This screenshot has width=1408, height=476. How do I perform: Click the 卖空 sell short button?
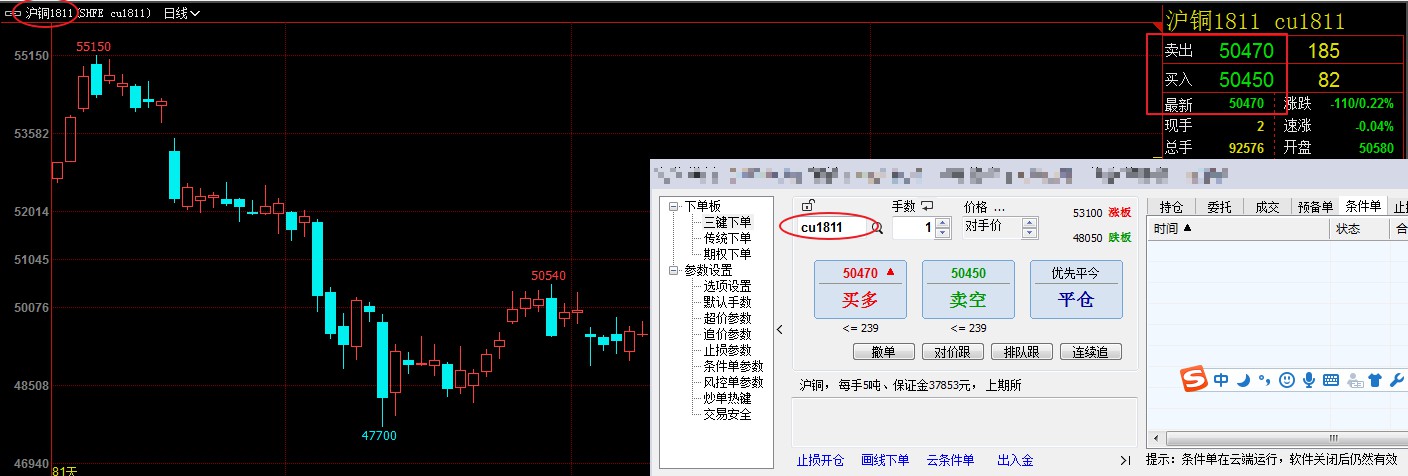(968, 289)
